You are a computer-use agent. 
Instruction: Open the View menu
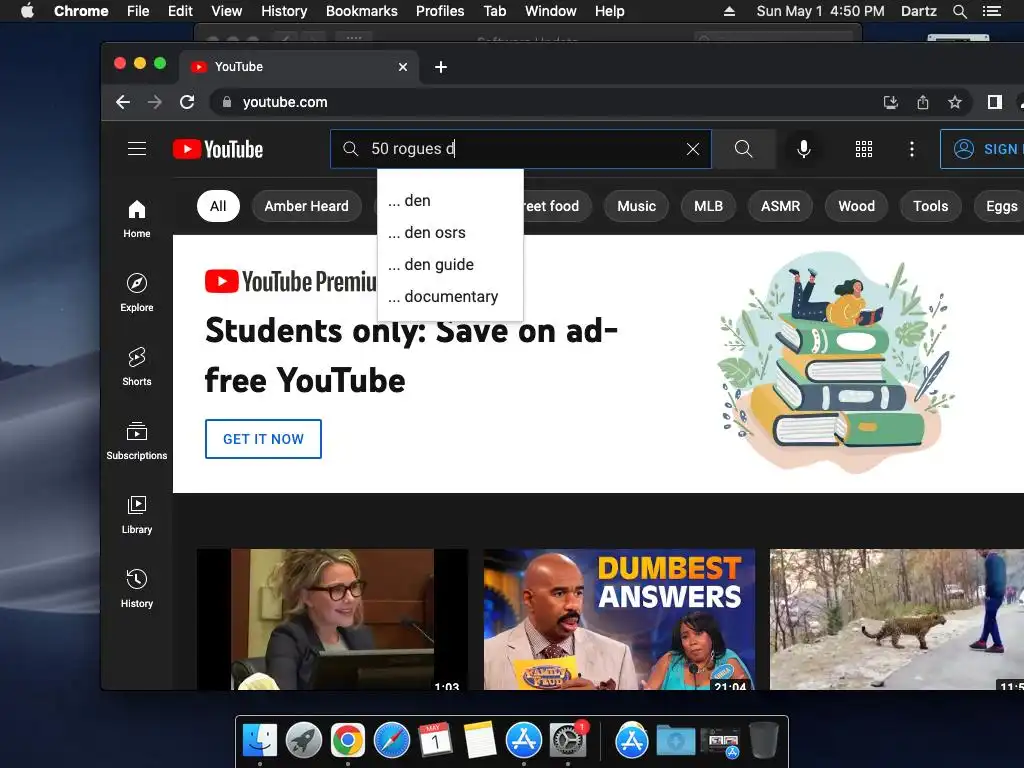pyautogui.click(x=227, y=11)
